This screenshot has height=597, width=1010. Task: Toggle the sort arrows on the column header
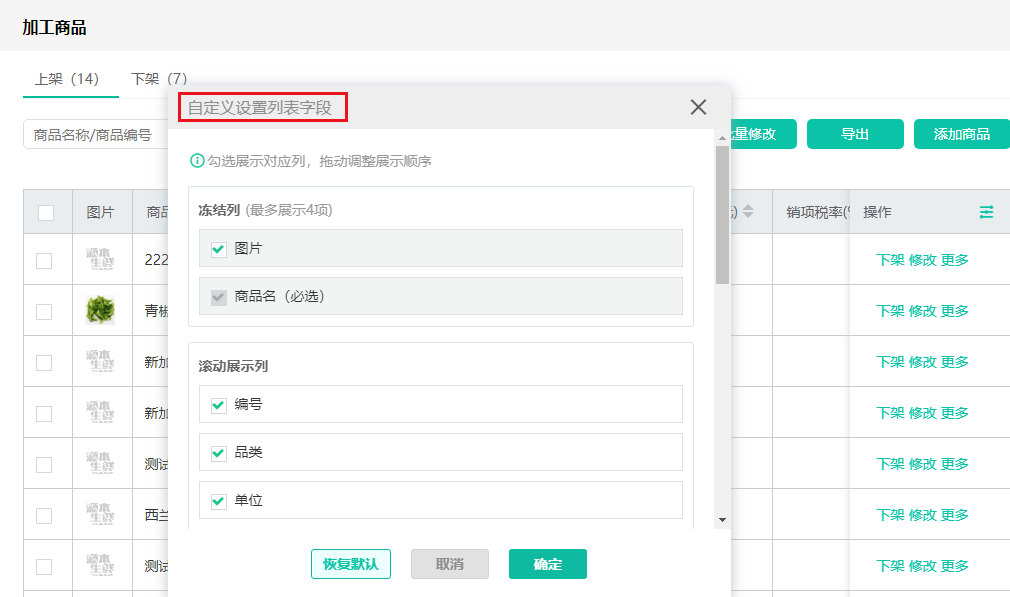[747, 212]
